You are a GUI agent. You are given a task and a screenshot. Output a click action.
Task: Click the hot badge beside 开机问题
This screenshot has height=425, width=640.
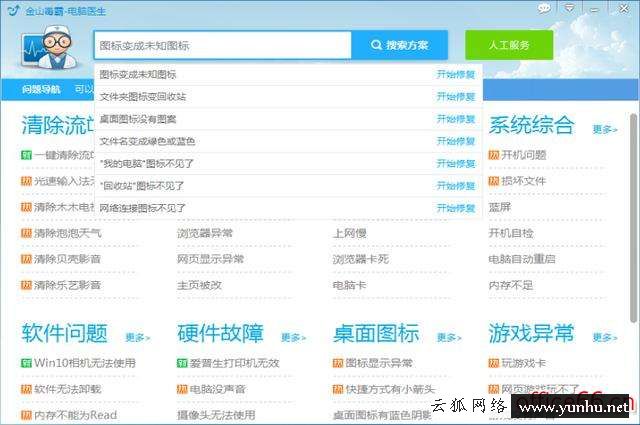[x=493, y=155]
